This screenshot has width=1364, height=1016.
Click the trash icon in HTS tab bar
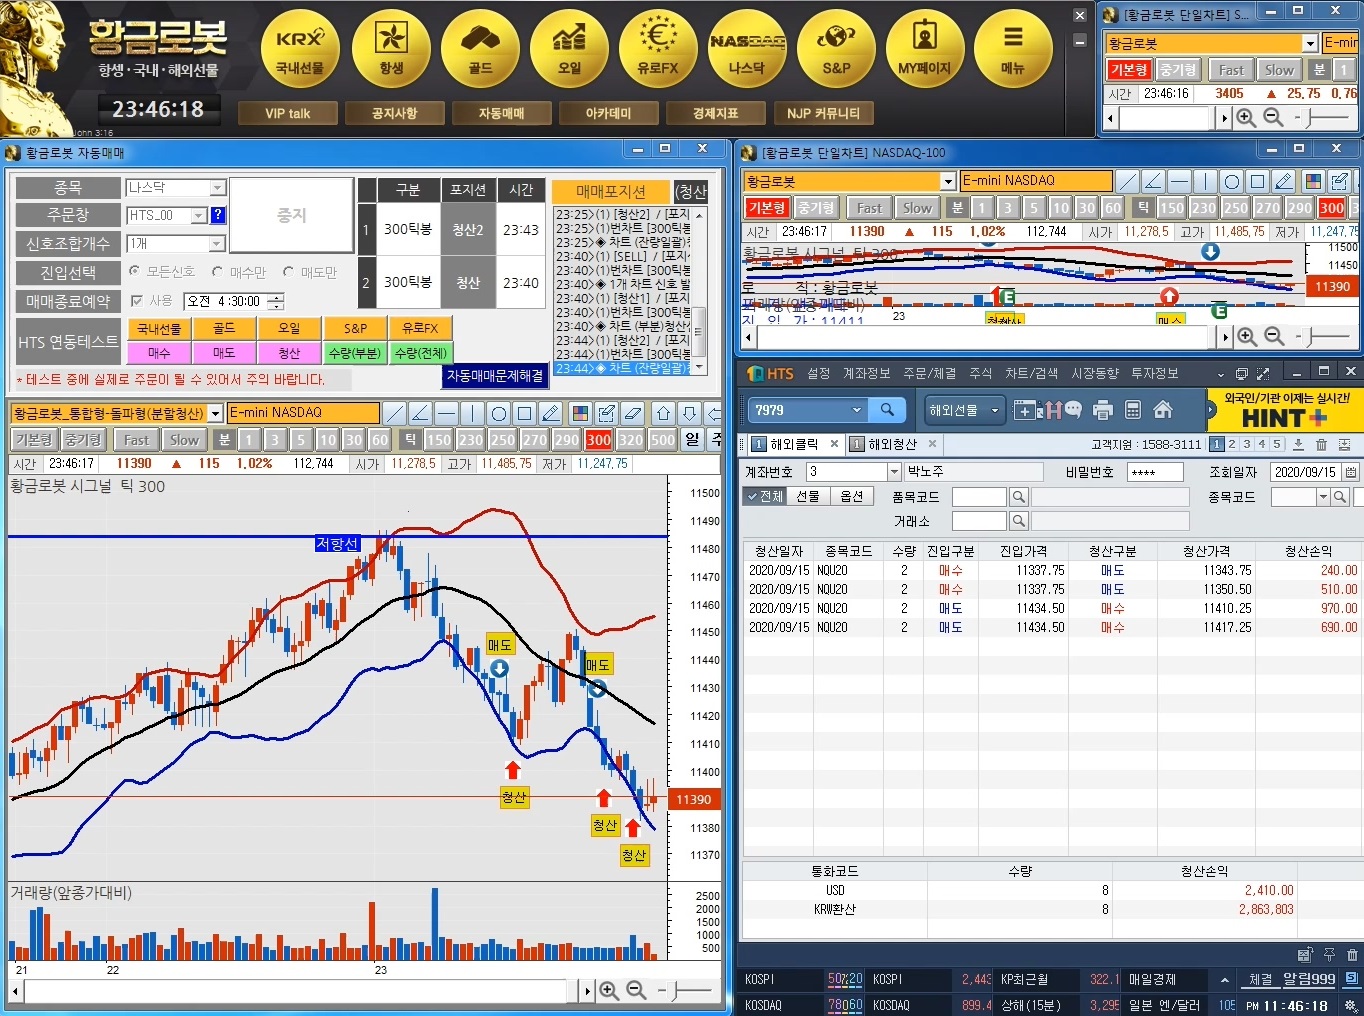[1321, 444]
